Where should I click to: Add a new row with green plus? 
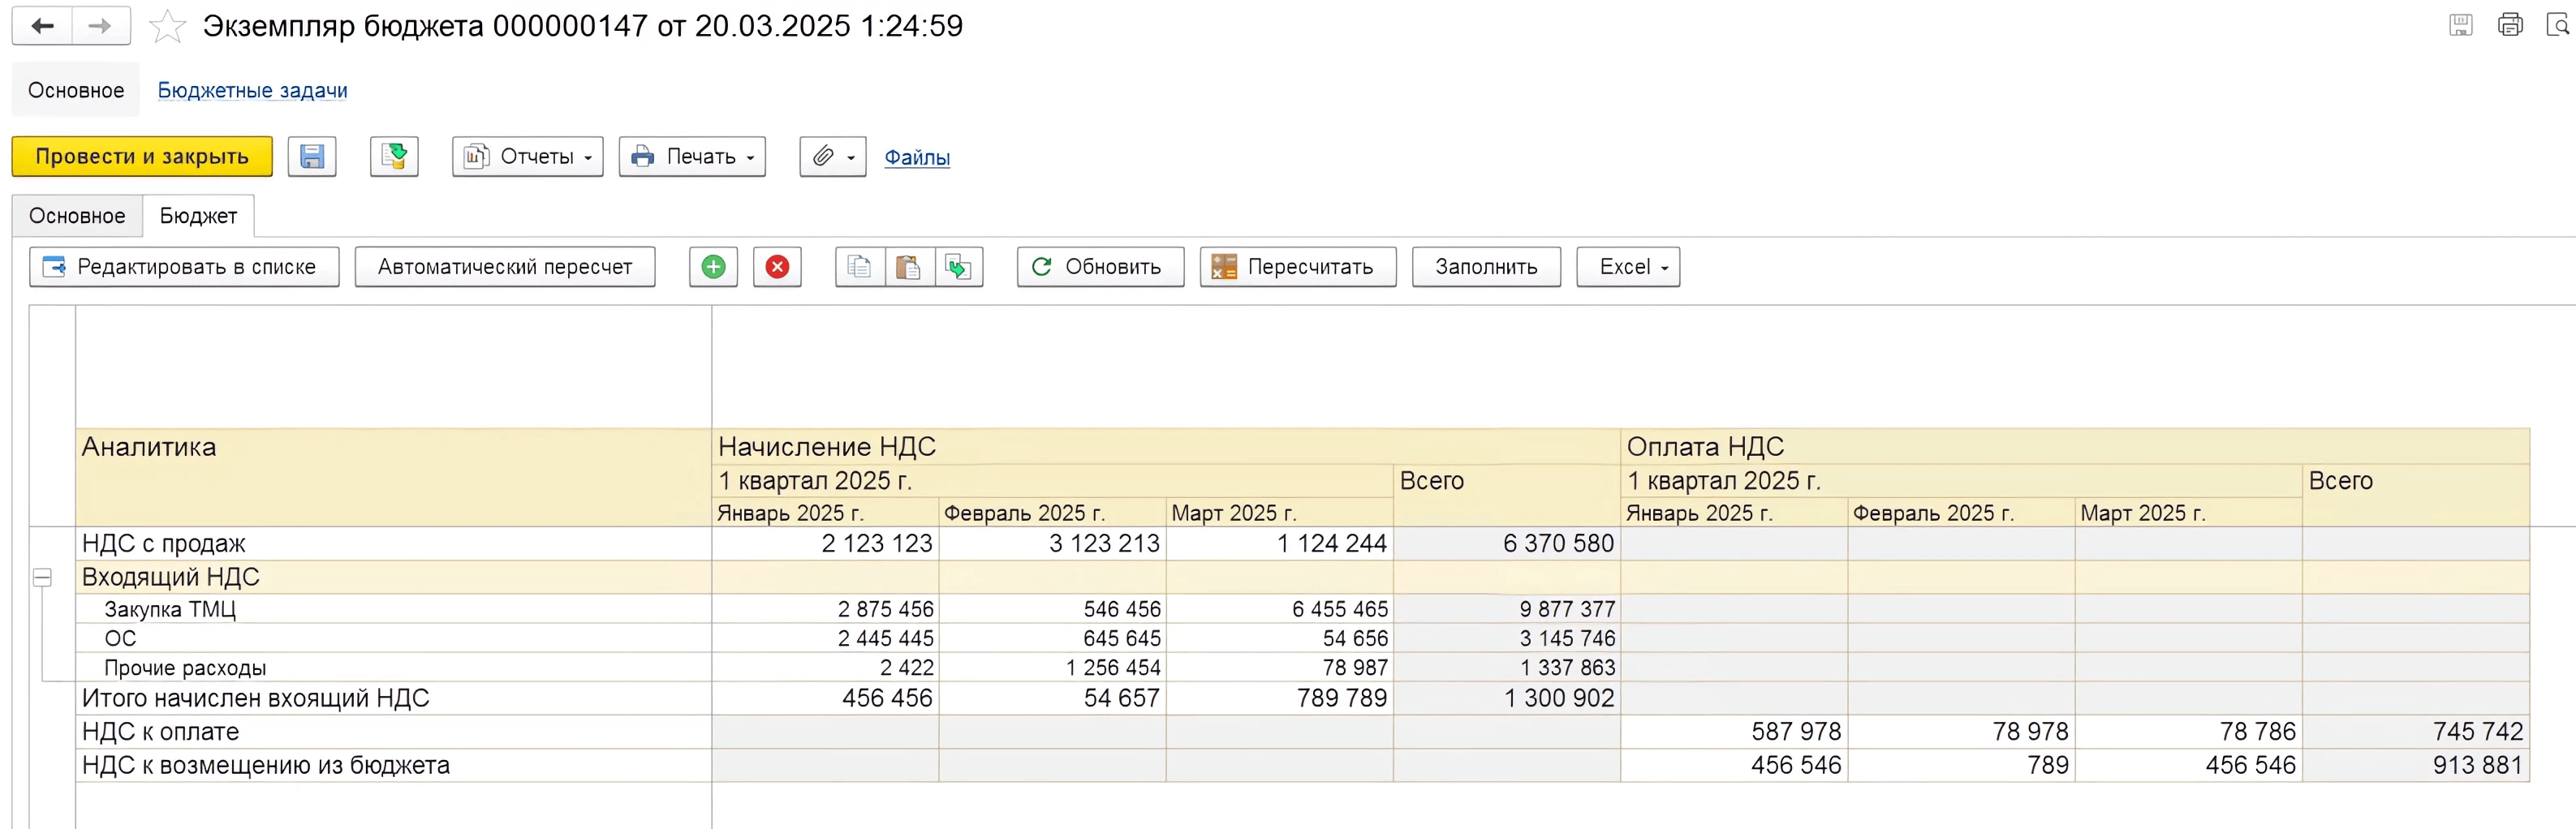713,267
